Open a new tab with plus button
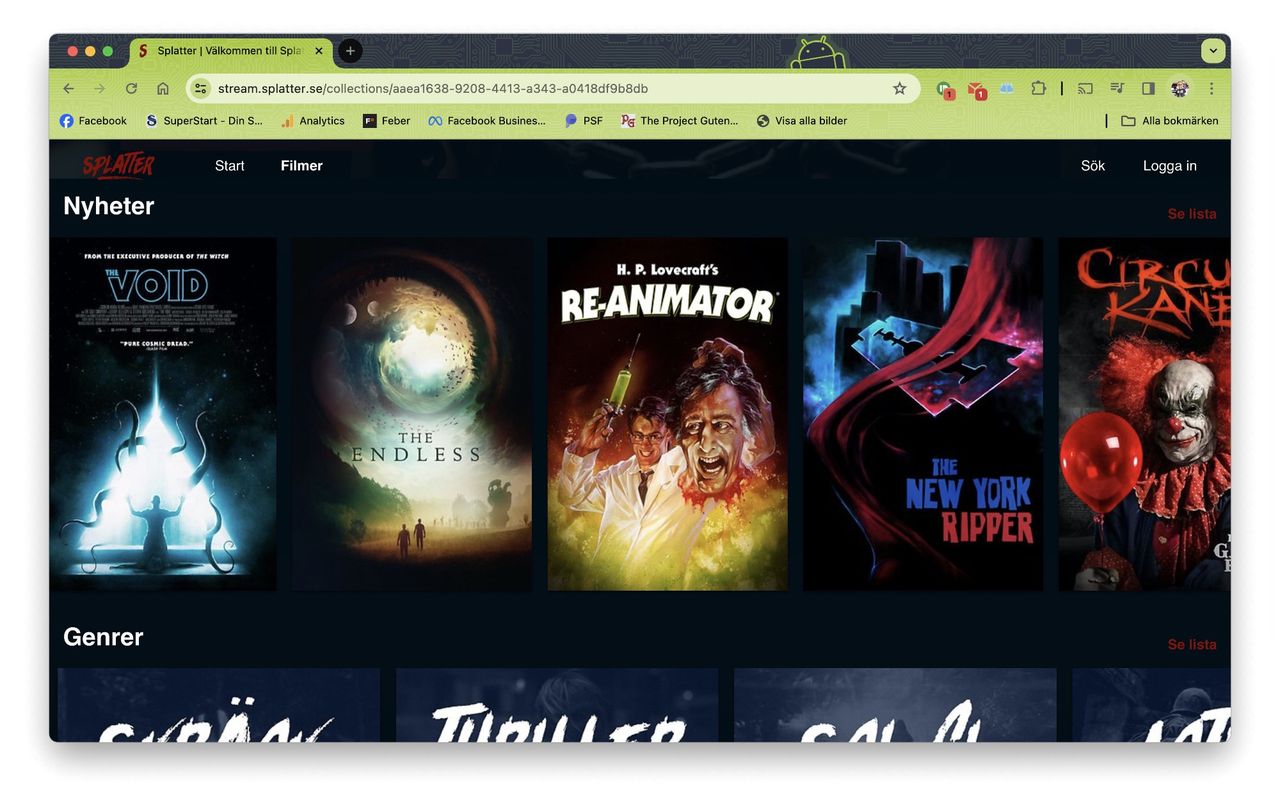Image resolution: width=1280 pixels, height=807 pixels. (350, 51)
